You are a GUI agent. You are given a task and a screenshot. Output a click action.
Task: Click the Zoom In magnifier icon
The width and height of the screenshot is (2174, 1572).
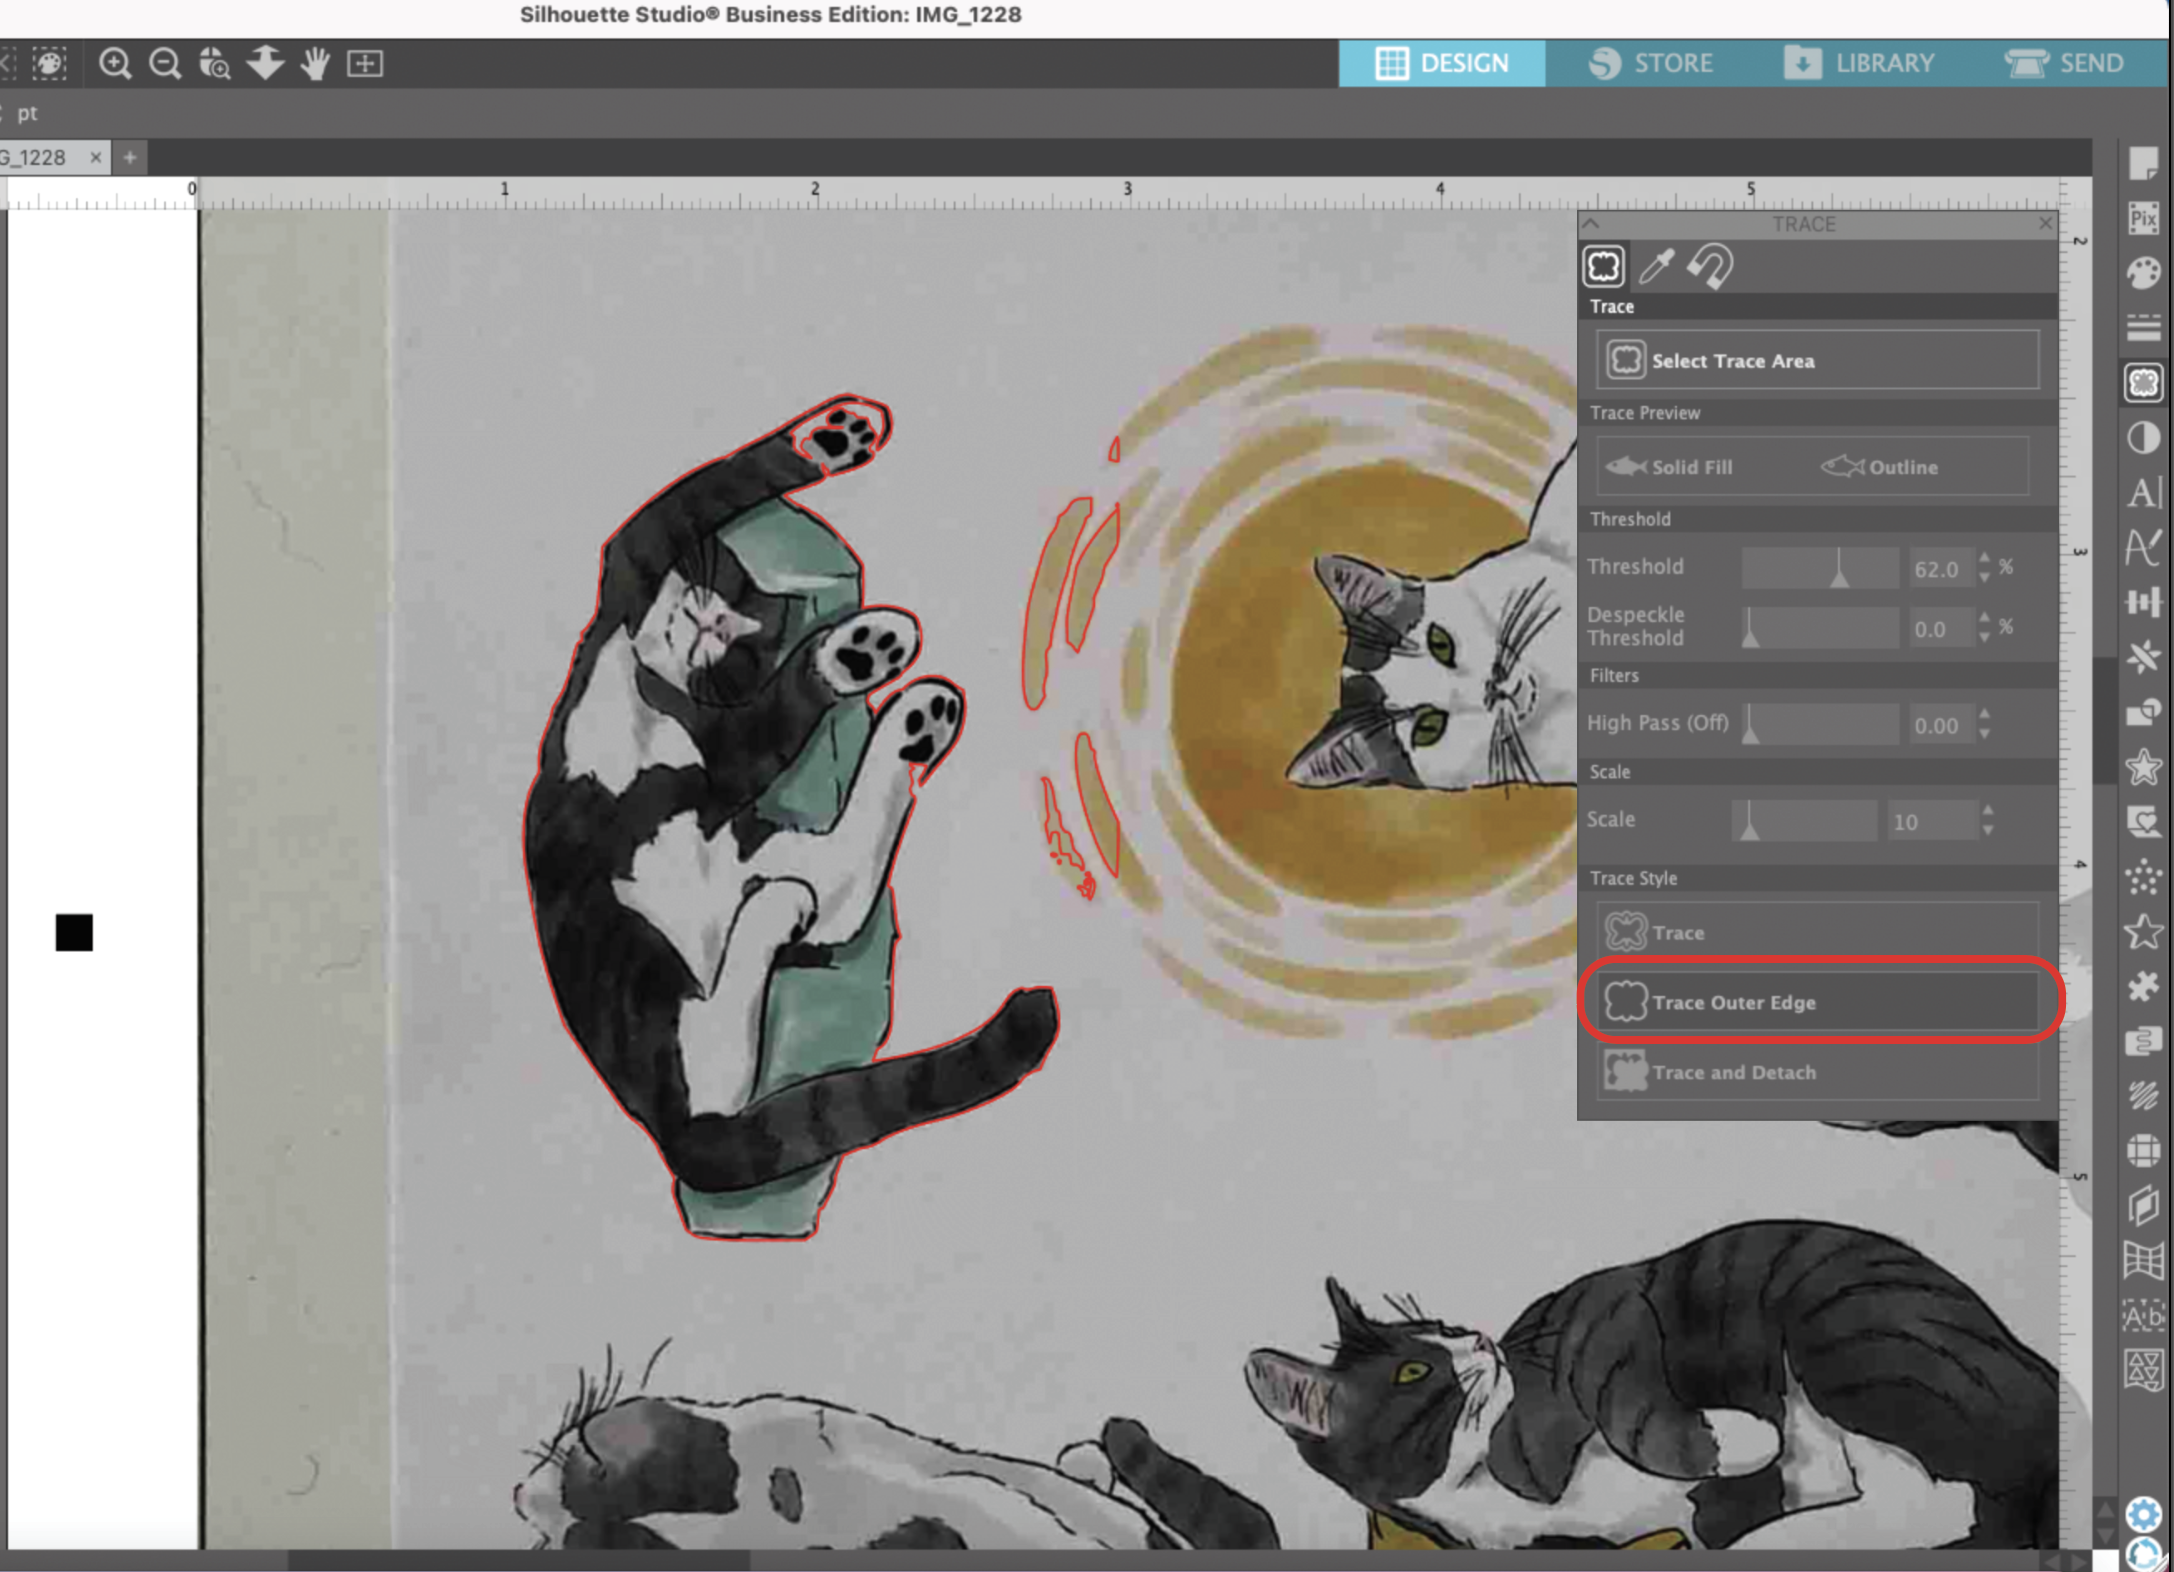pyautogui.click(x=115, y=64)
